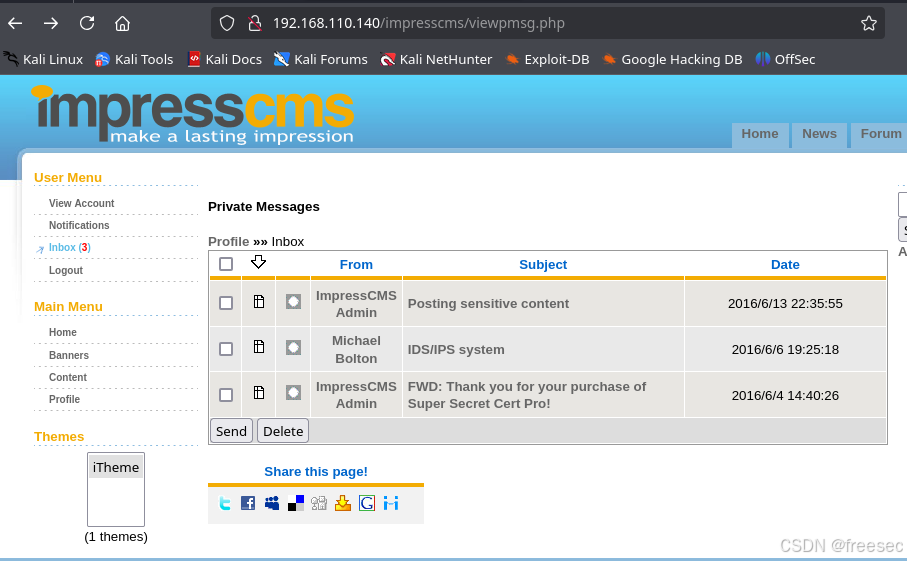Open the IDS/IPS system message
The height and width of the screenshot is (561, 907).
point(456,350)
